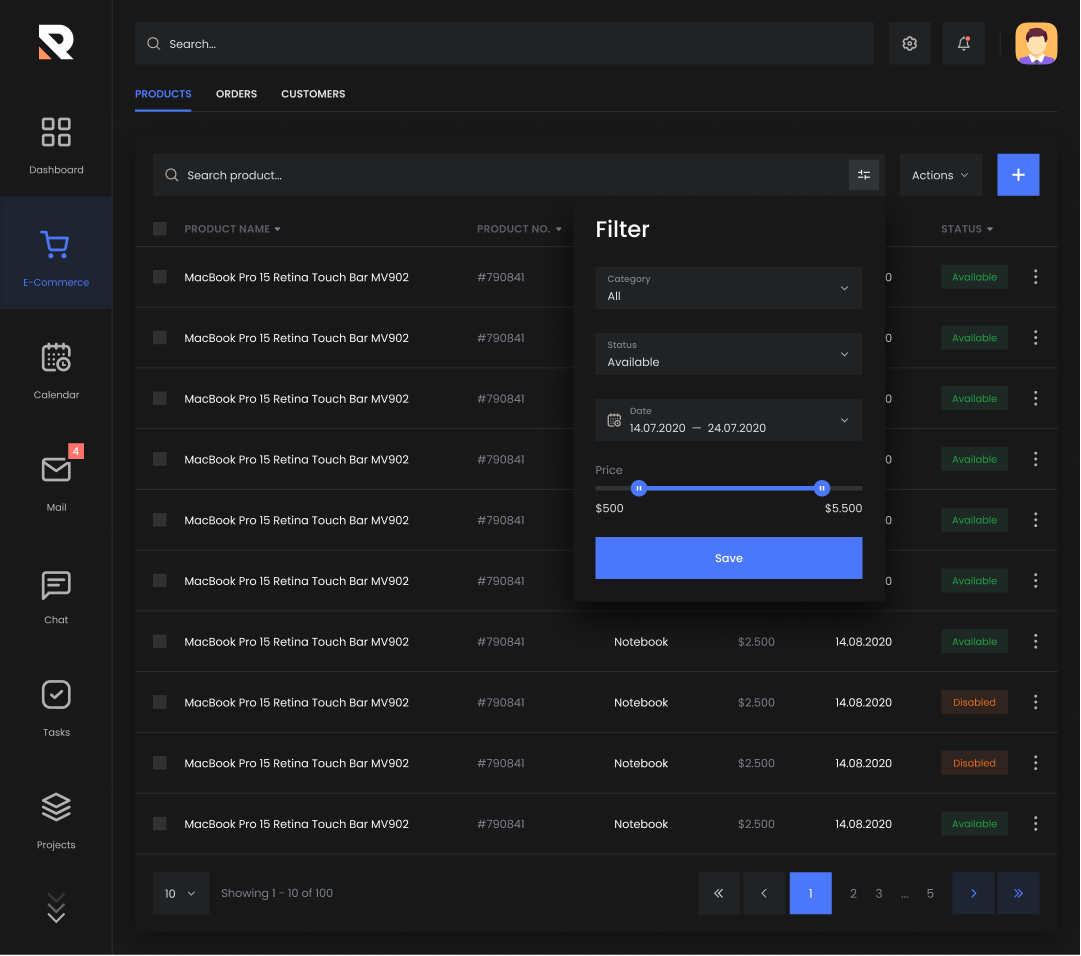Sort by STATUS column header
Viewport: 1081px width, 956px height.
(x=967, y=229)
